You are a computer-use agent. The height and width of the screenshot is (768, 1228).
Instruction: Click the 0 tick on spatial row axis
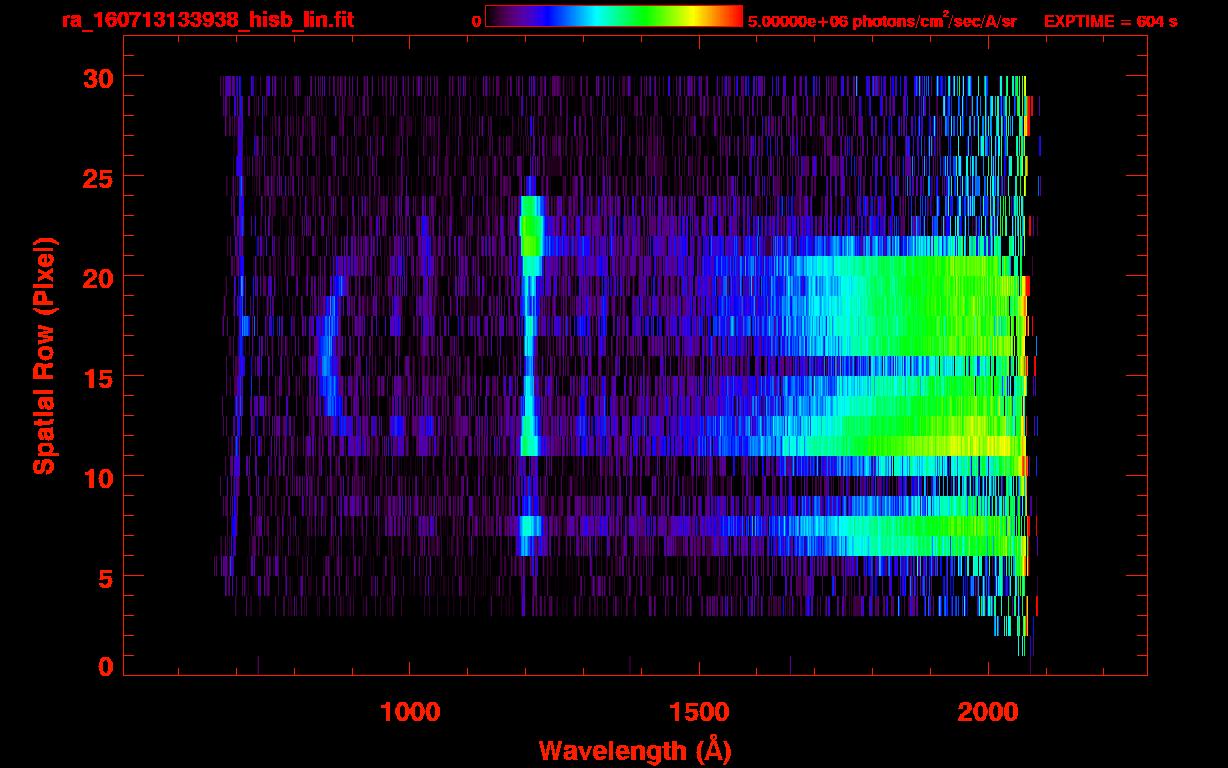coord(104,667)
